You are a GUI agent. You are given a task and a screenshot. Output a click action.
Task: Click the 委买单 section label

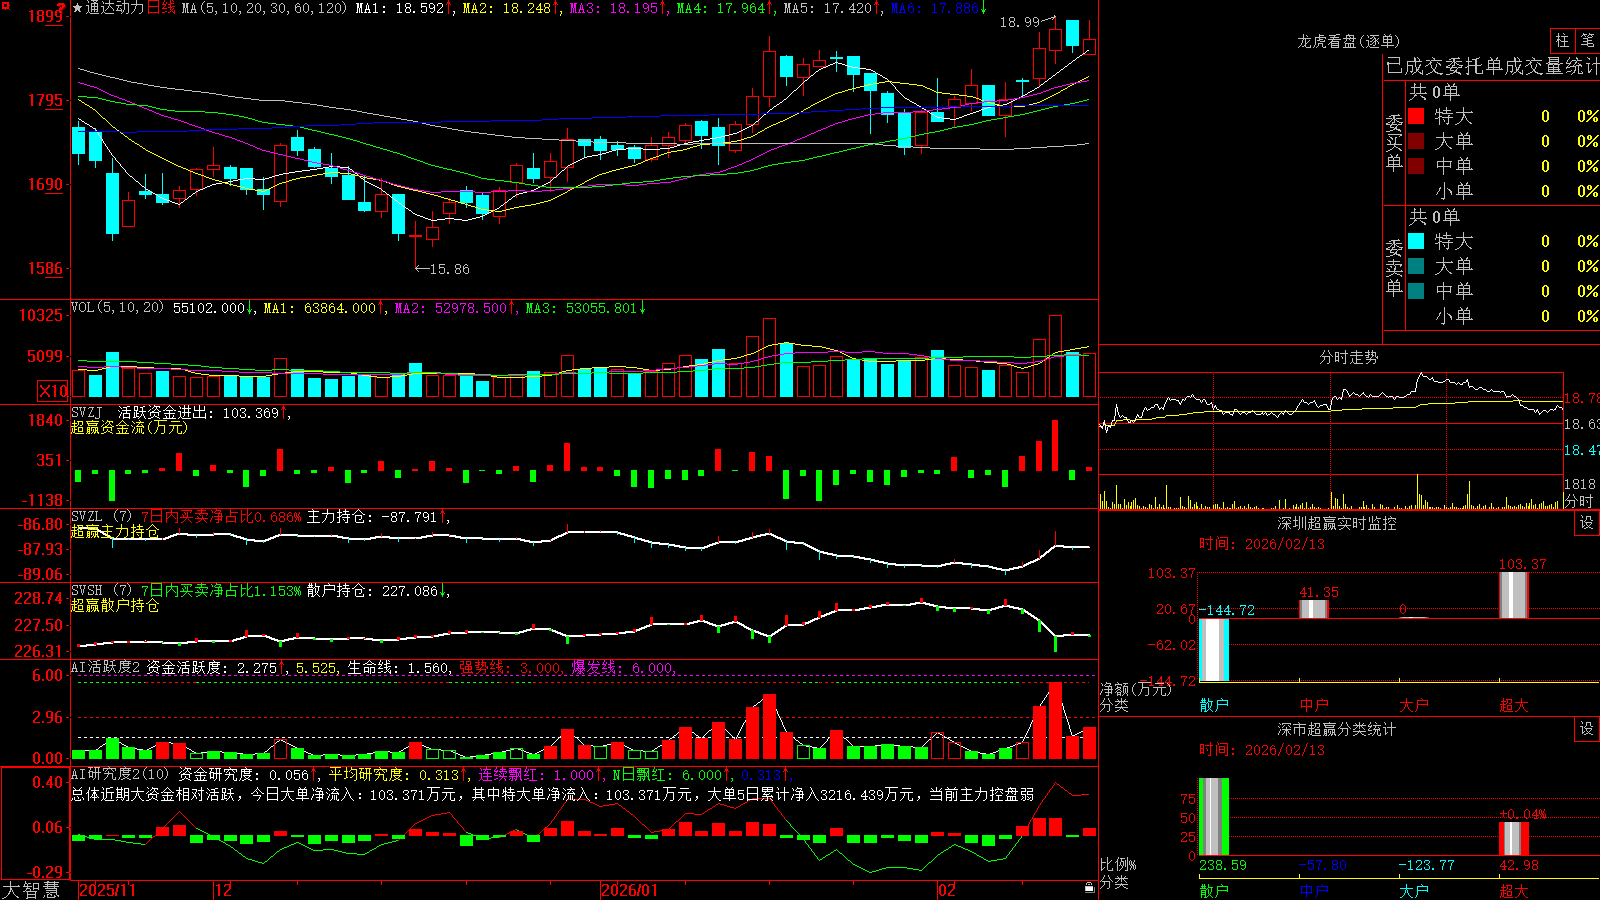coord(1394,142)
